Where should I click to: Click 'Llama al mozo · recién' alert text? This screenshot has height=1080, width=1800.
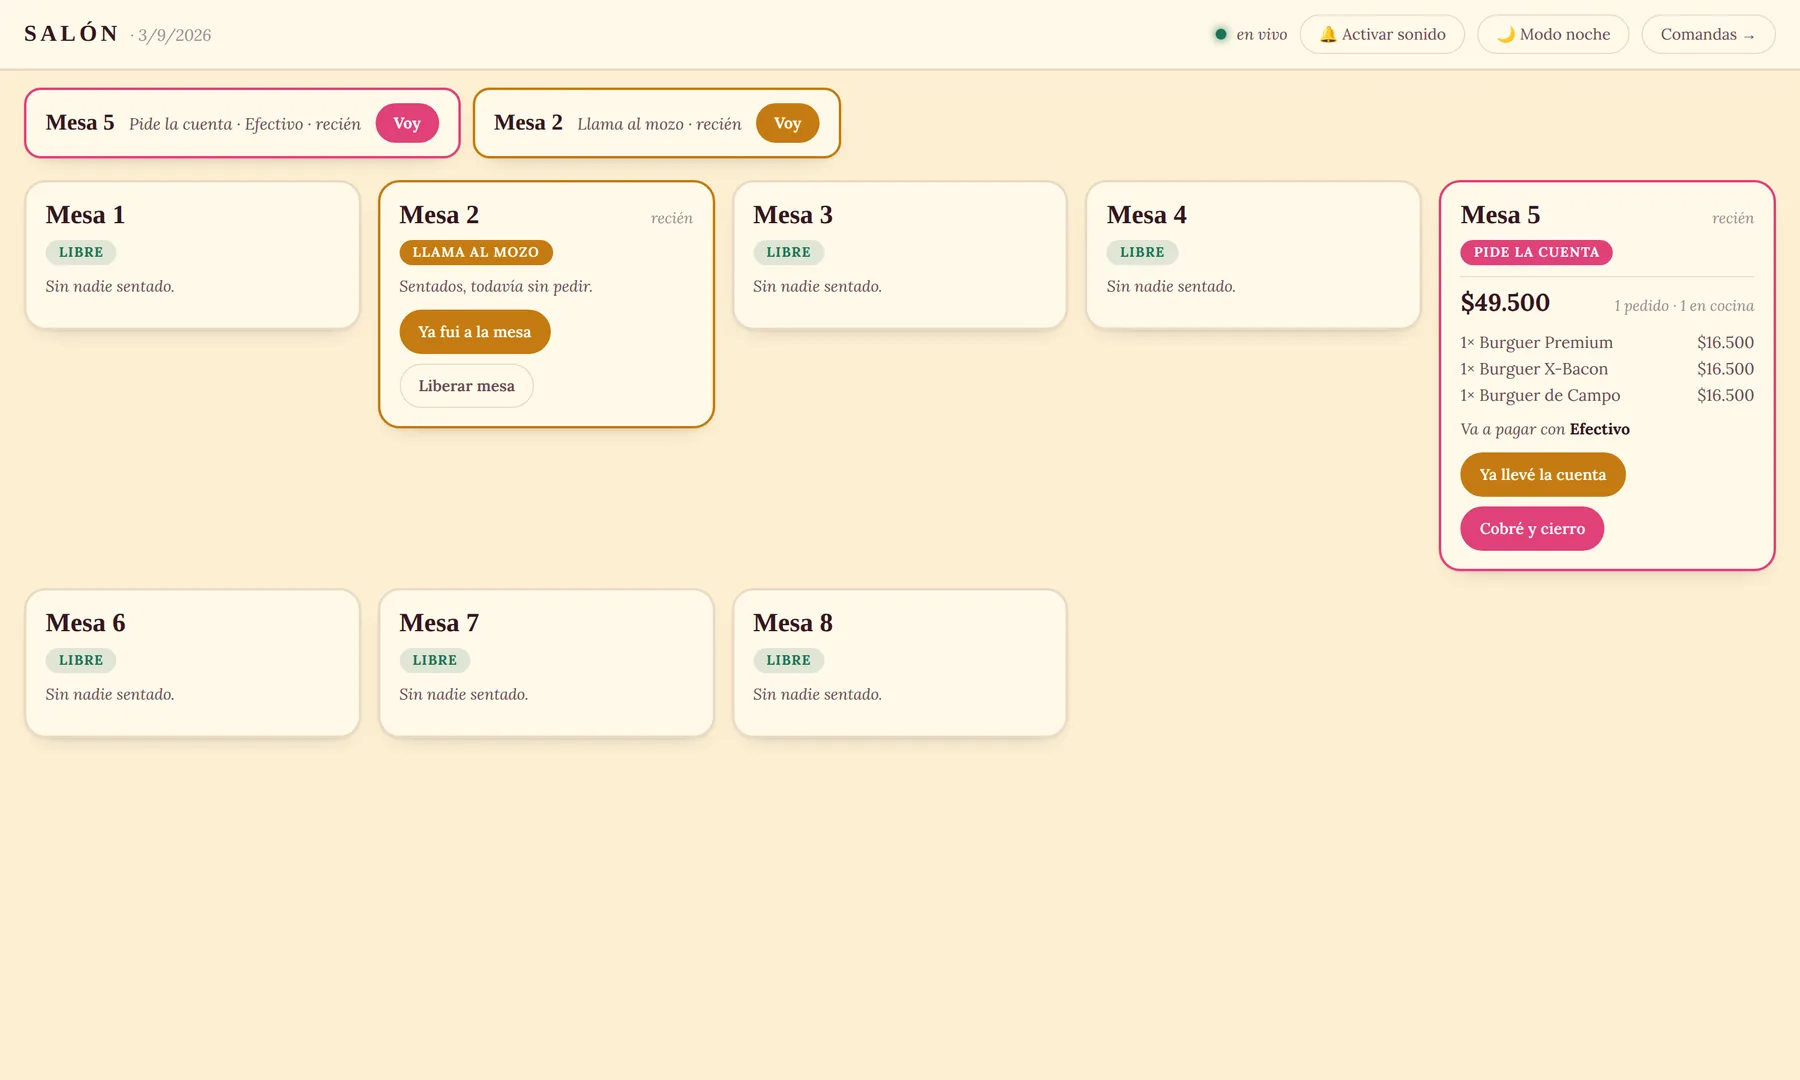click(x=659, y=124)
